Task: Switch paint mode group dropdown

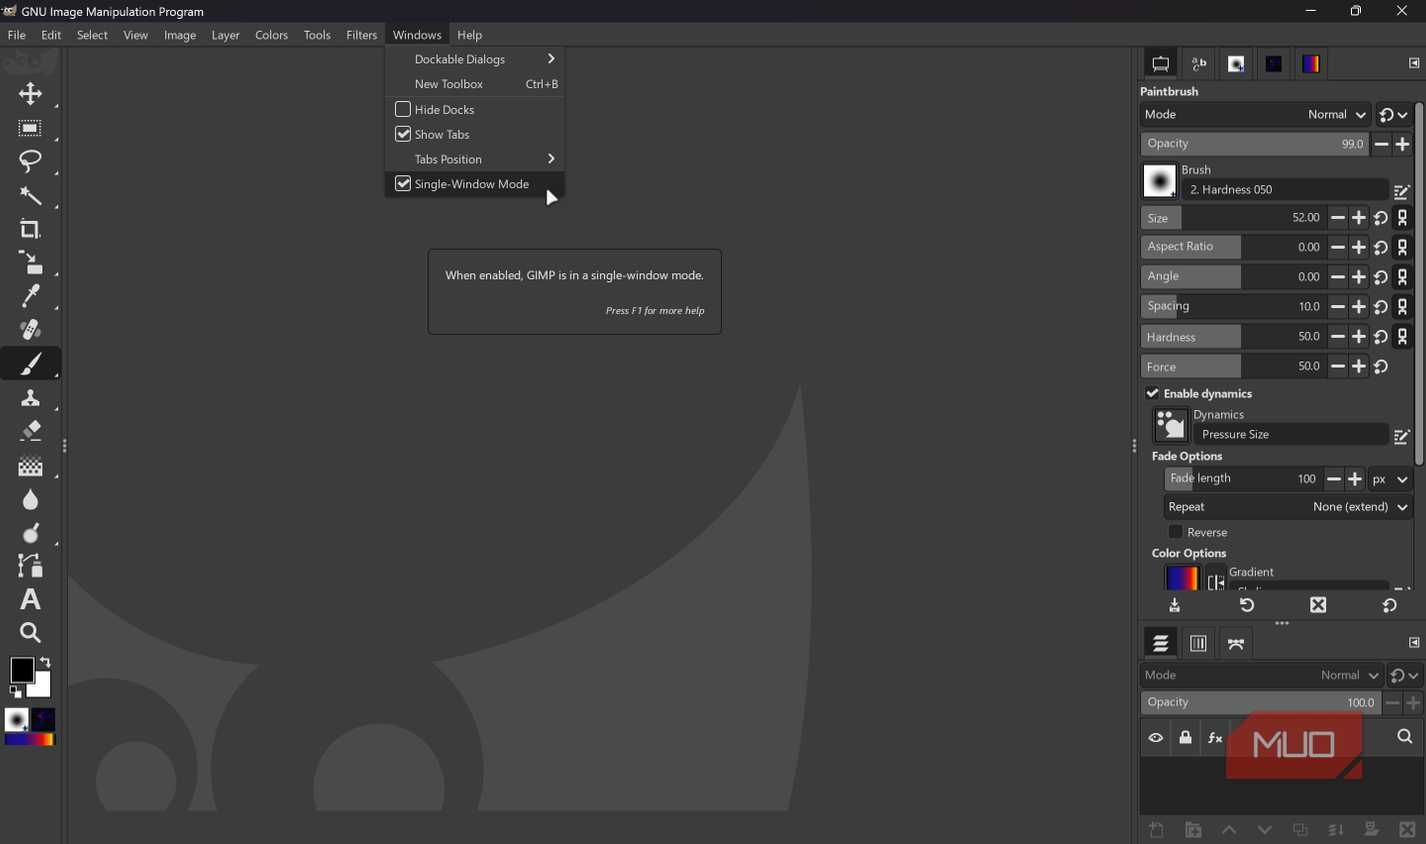Action: pyautogui.click(x=1394, y=115)
